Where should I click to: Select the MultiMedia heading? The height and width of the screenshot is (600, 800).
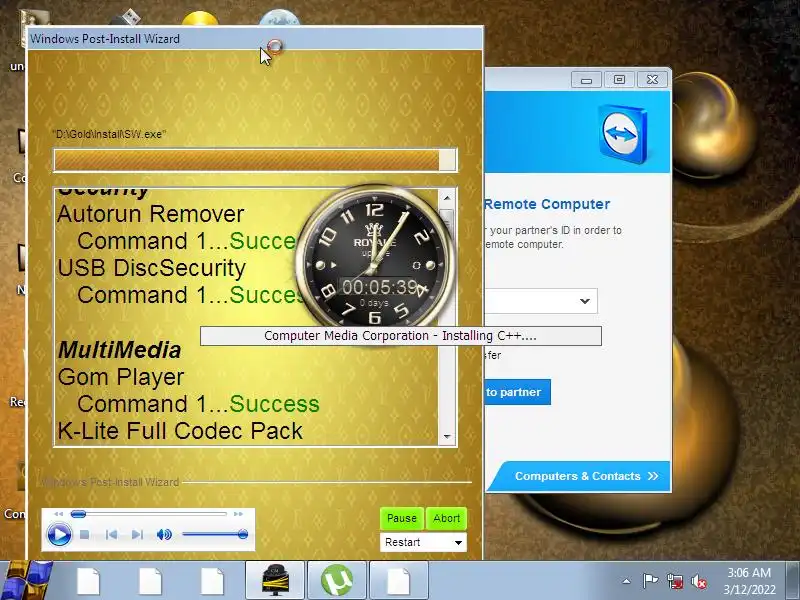119,350
